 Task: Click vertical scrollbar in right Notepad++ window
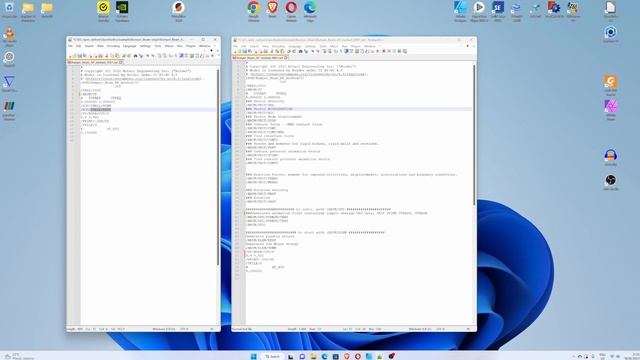474,135
